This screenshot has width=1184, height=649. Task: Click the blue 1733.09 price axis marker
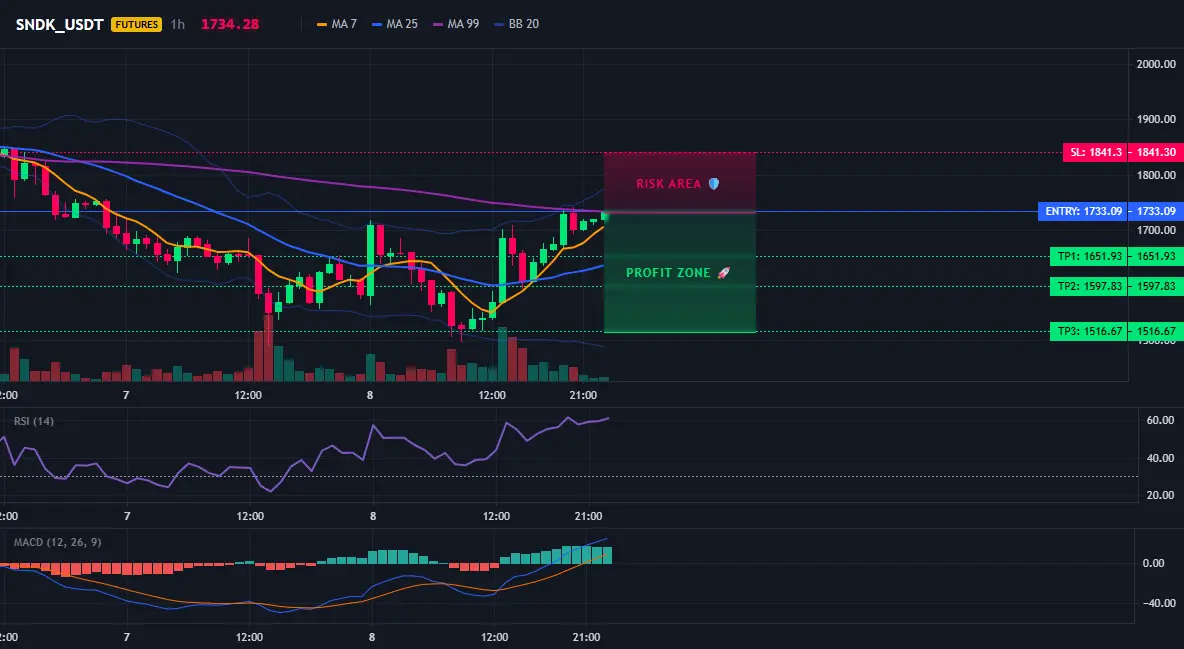point(1156,212)
